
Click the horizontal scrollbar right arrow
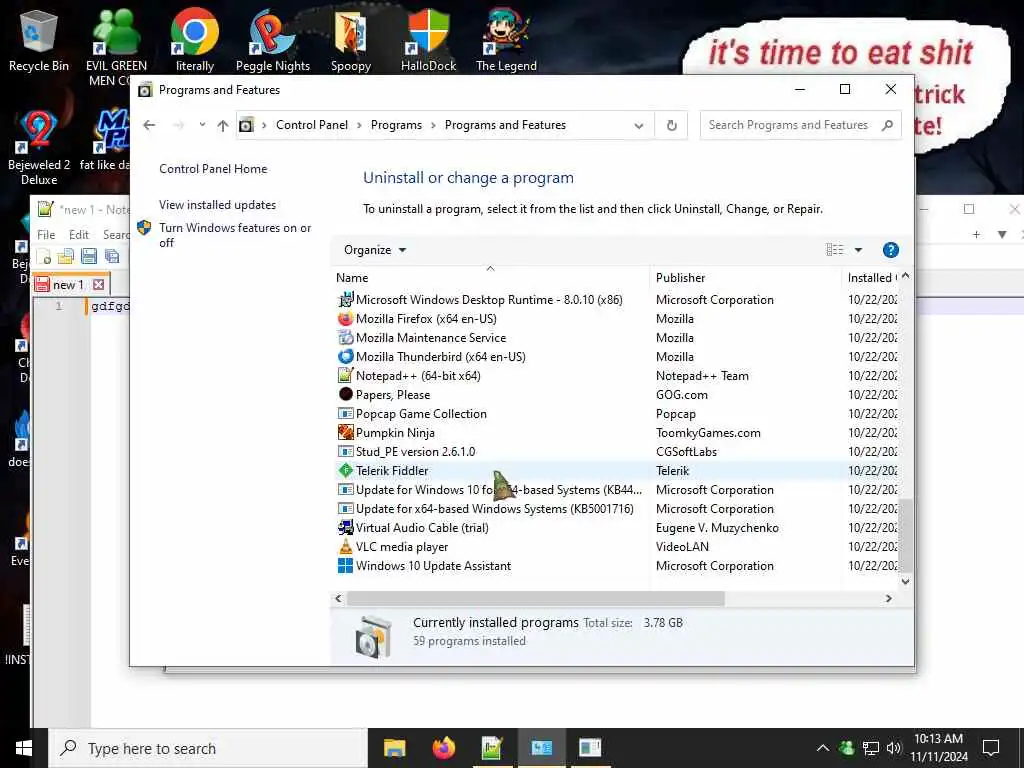[x=888, y=598]
